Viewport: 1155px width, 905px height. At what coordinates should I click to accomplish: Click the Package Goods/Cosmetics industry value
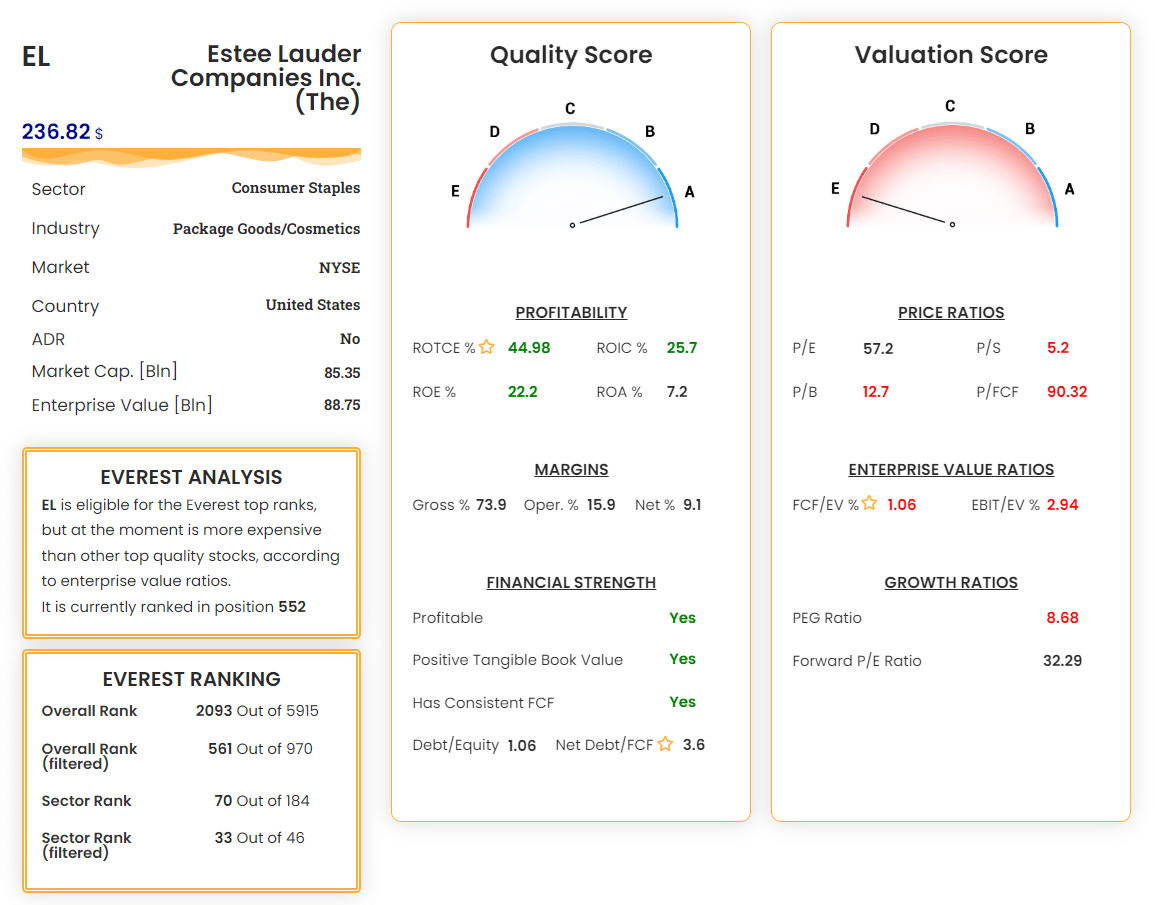click(x=266, y=229)
